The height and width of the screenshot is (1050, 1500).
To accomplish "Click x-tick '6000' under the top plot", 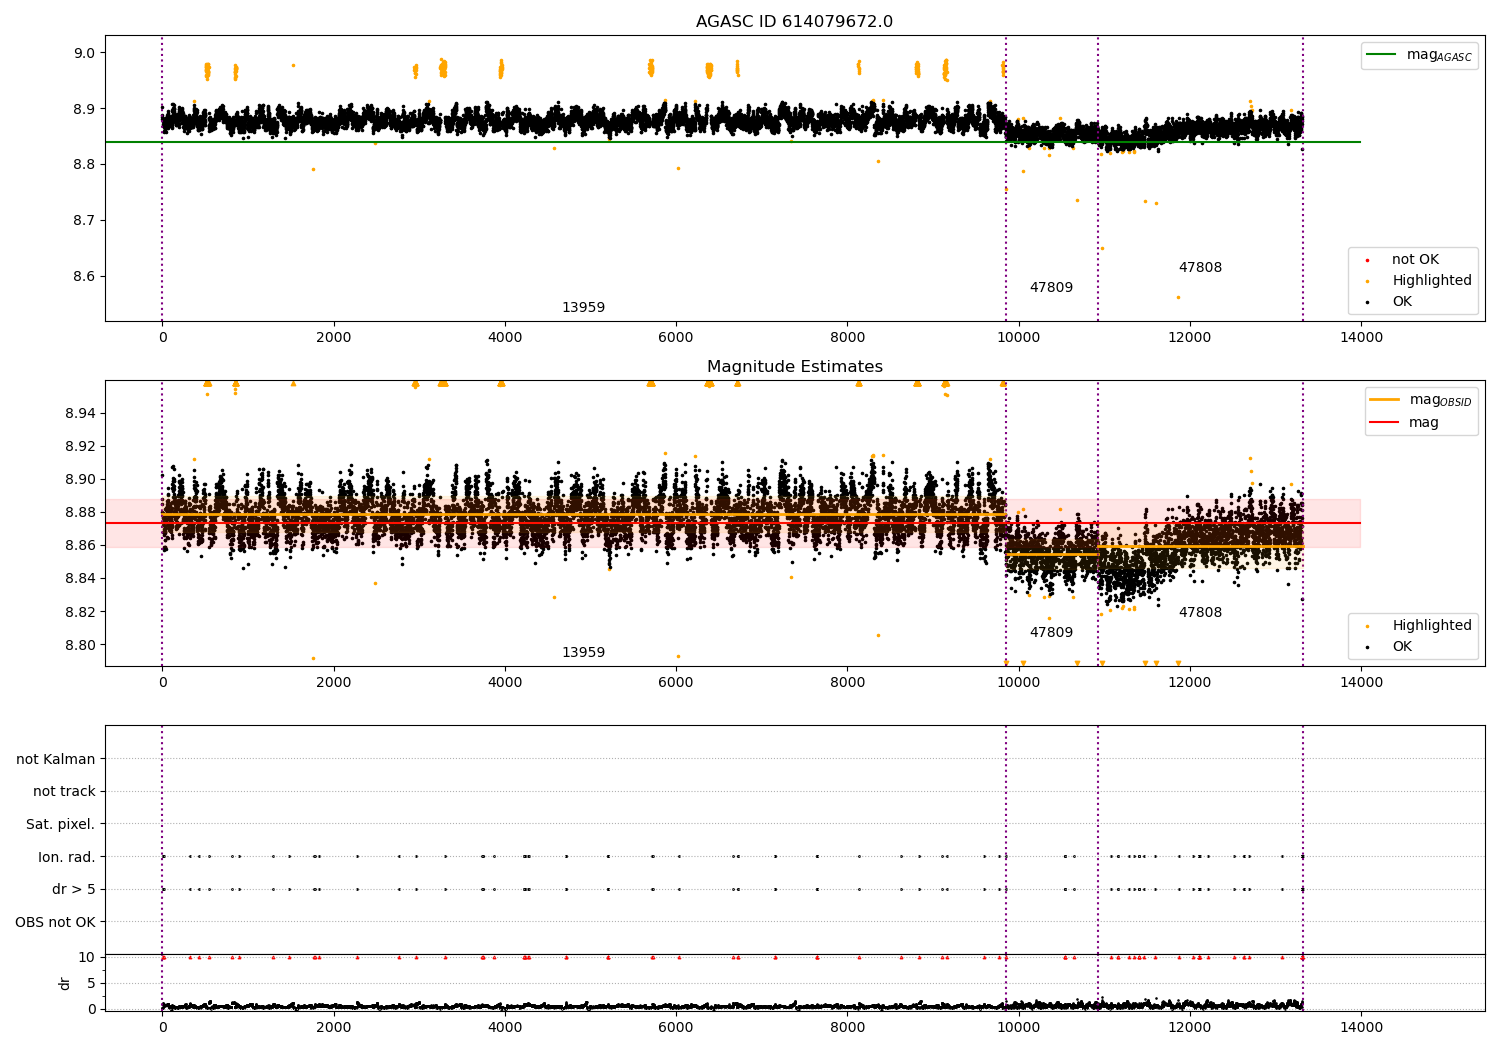I will pyautogui.click(x=676, y=337).
